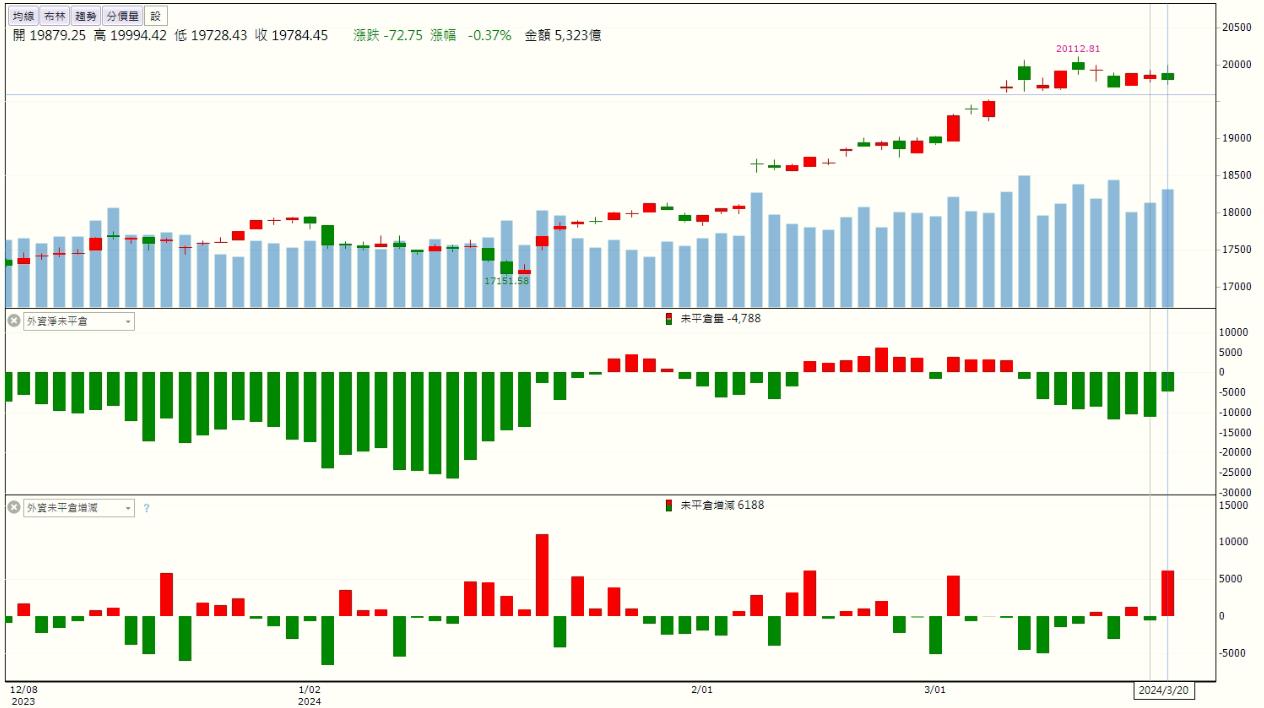Click the 未平倉量 -4,788 readout

pos(721,318)
